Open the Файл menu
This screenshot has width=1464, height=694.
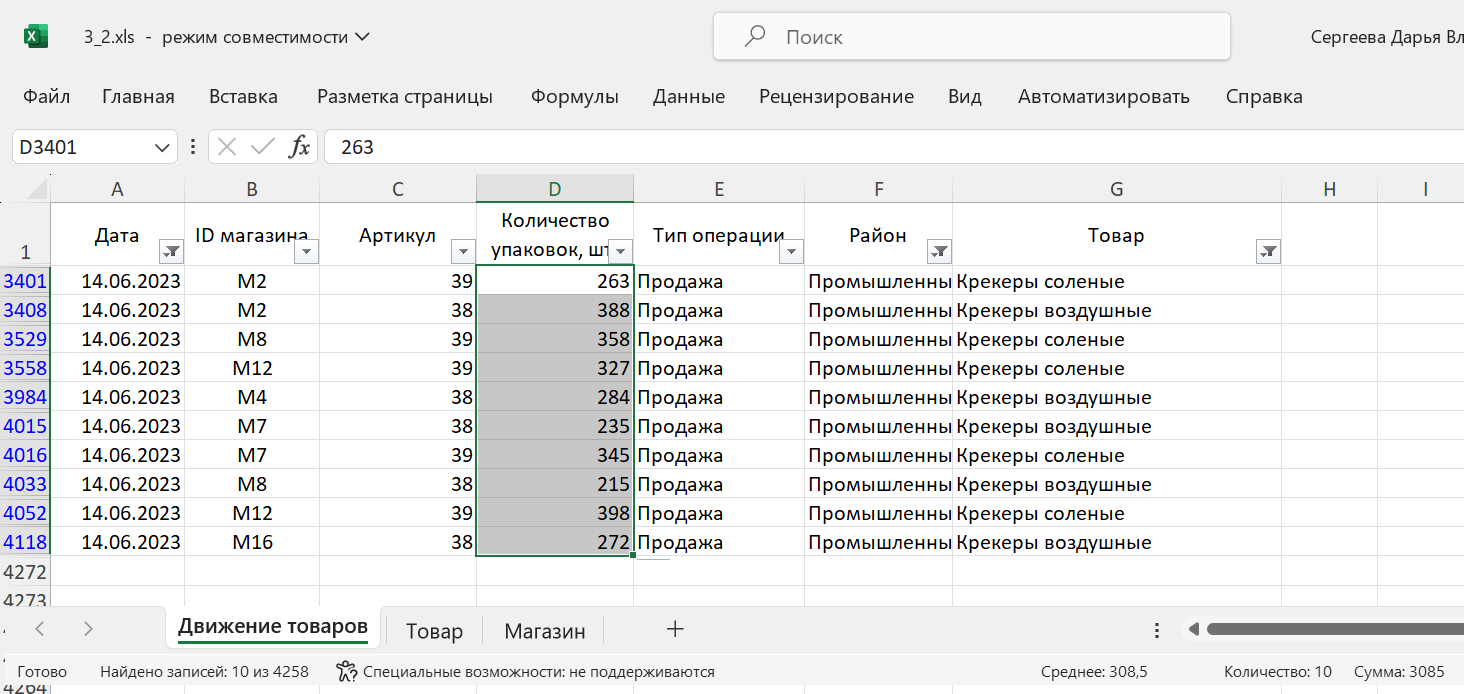click(x=46, y=97)
